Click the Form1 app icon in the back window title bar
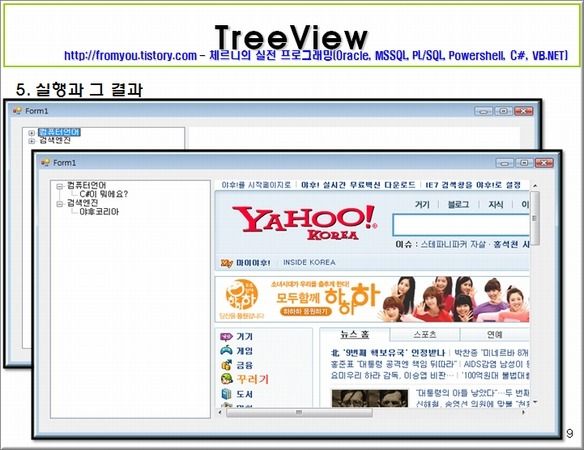The image size is (584, 450). (17, 111)
